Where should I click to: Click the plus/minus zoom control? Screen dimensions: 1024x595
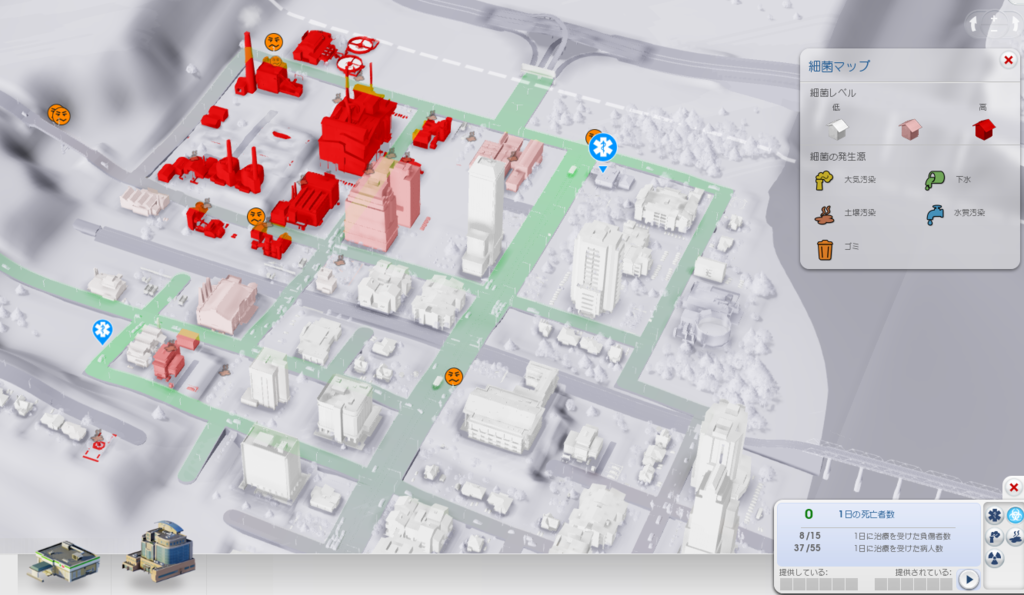point(994,24)
